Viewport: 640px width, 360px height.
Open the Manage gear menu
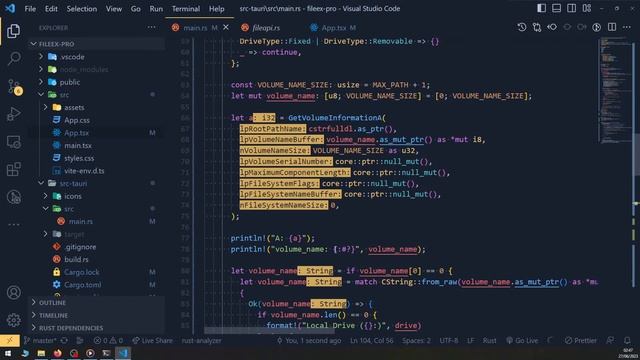point(13,320)
